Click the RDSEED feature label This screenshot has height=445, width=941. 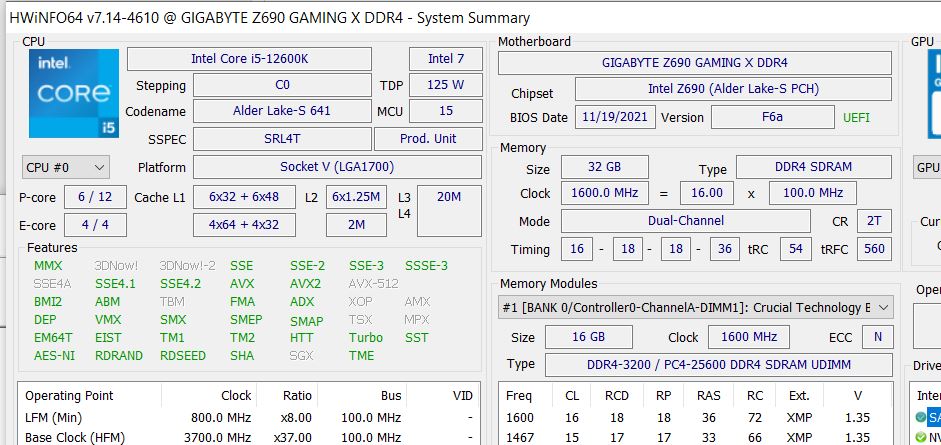[182, 356]
